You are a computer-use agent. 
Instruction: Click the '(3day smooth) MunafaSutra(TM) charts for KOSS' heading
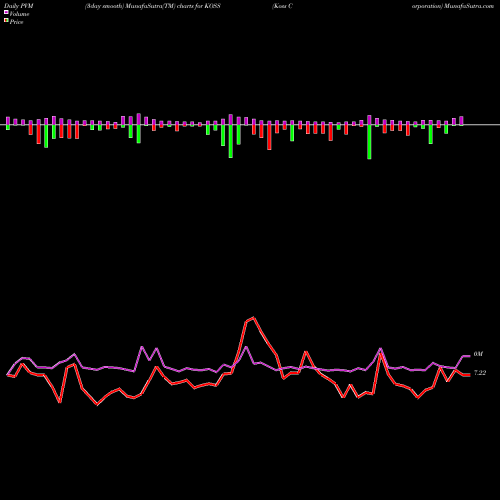pos(153,6)
